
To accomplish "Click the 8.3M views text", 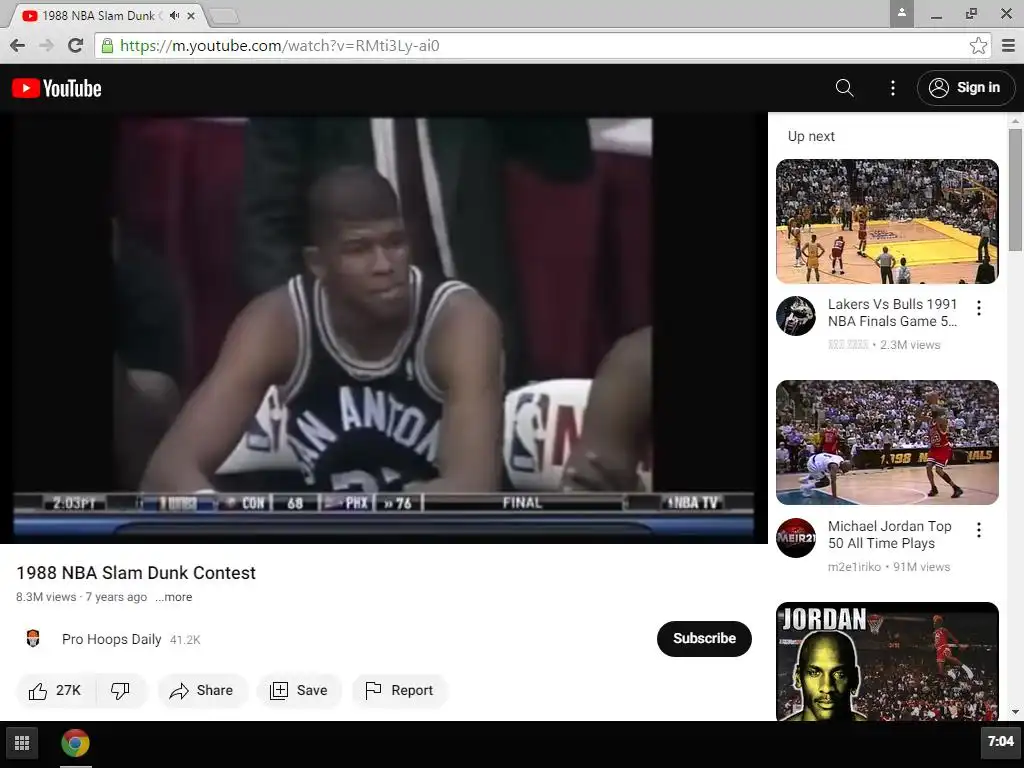I will tap(46, 597).
